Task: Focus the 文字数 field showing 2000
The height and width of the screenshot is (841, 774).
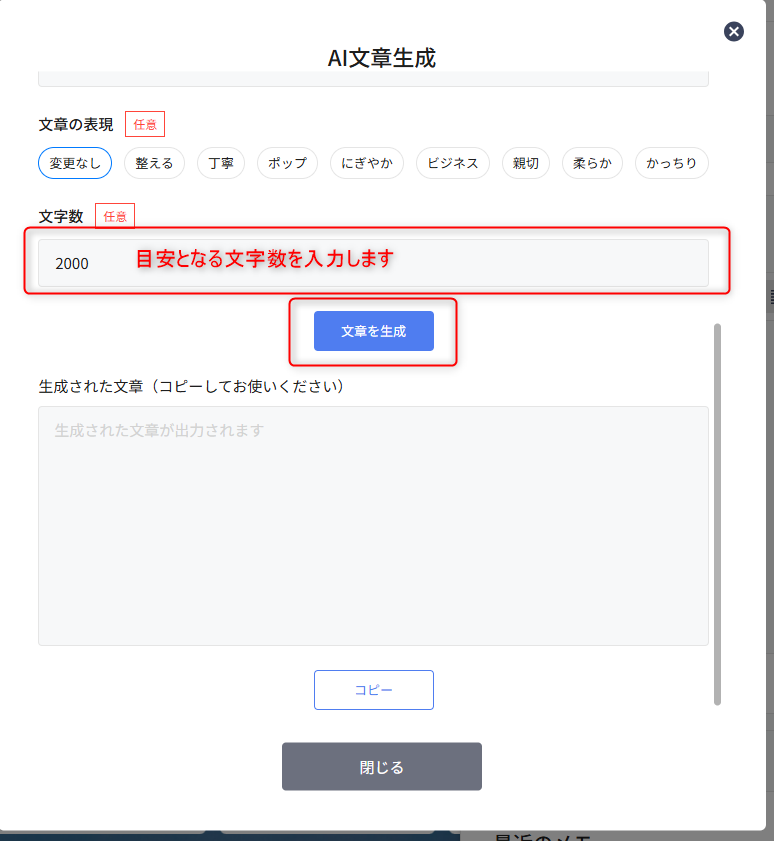Action: [x=373, y=263]
